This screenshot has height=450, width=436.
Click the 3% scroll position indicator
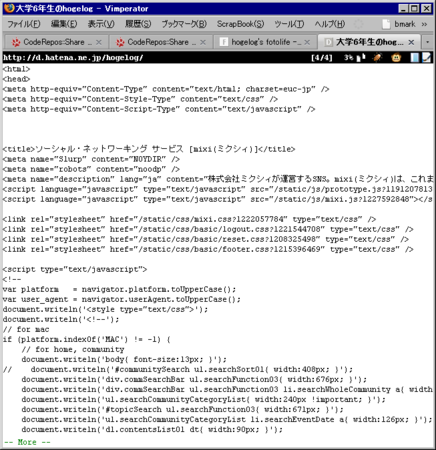pyautogui.click(x=348, y=58)
